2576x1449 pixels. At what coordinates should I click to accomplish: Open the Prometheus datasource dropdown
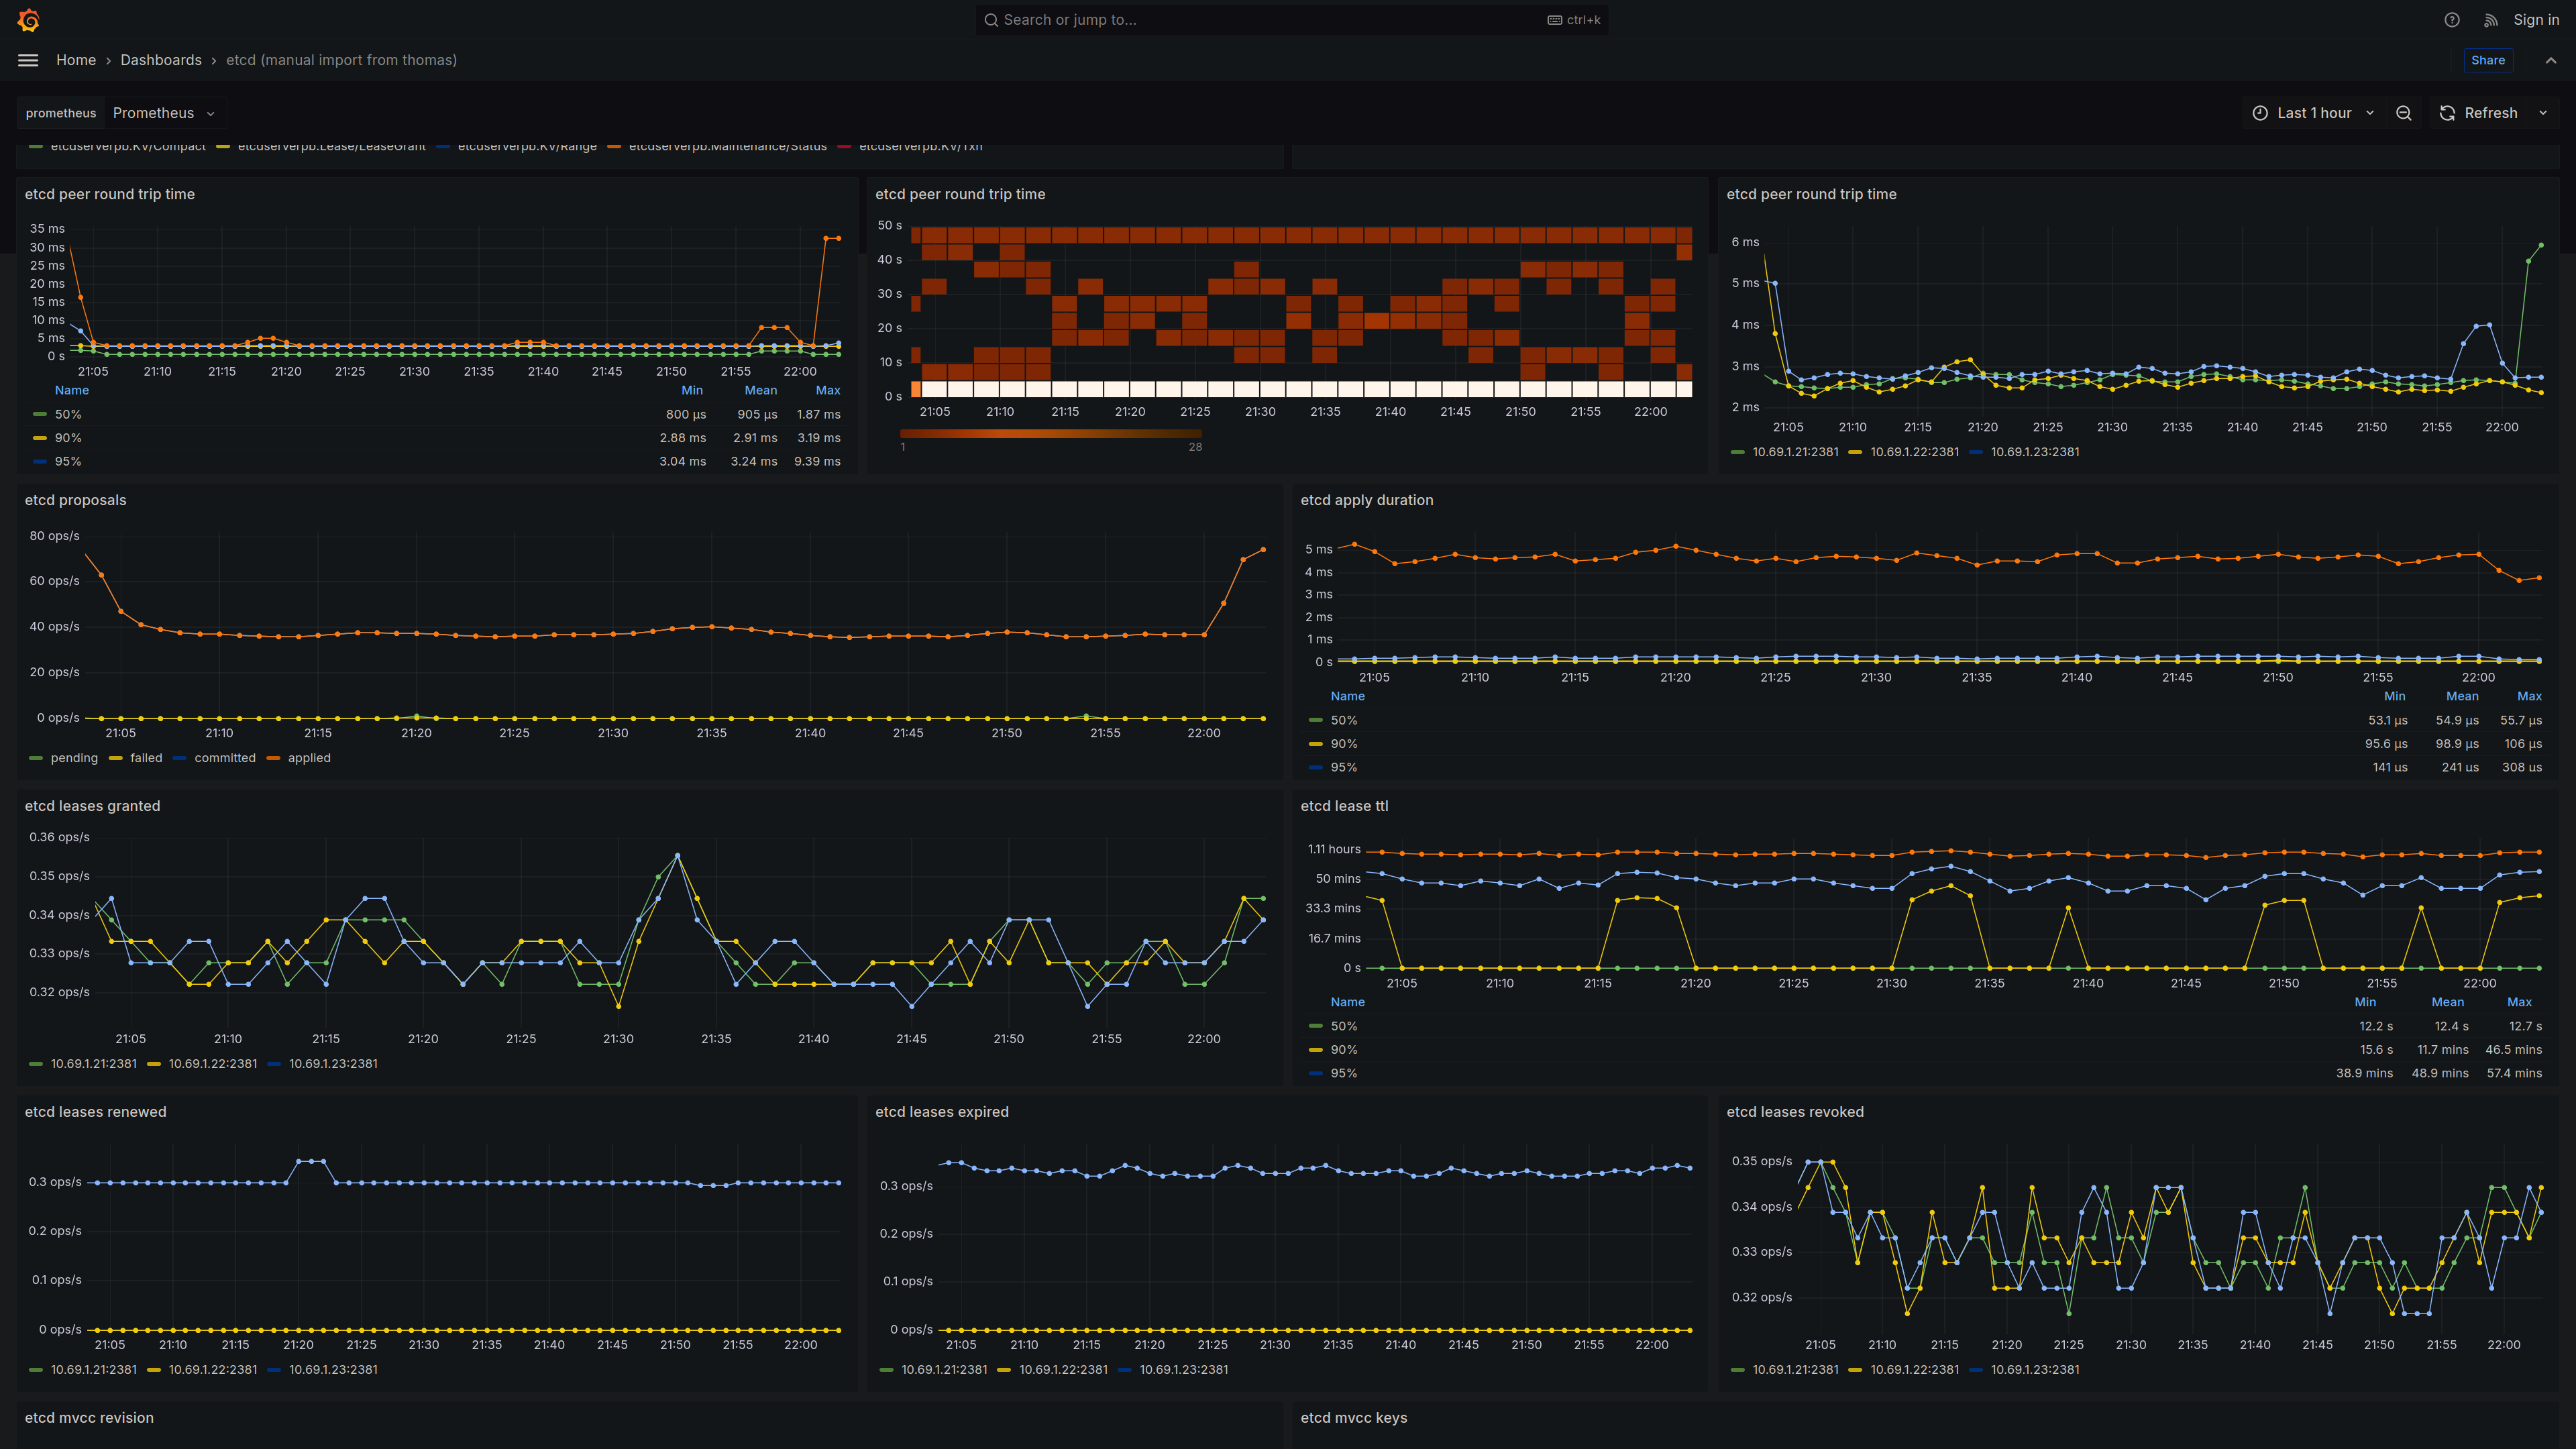(x=164, y=113)
